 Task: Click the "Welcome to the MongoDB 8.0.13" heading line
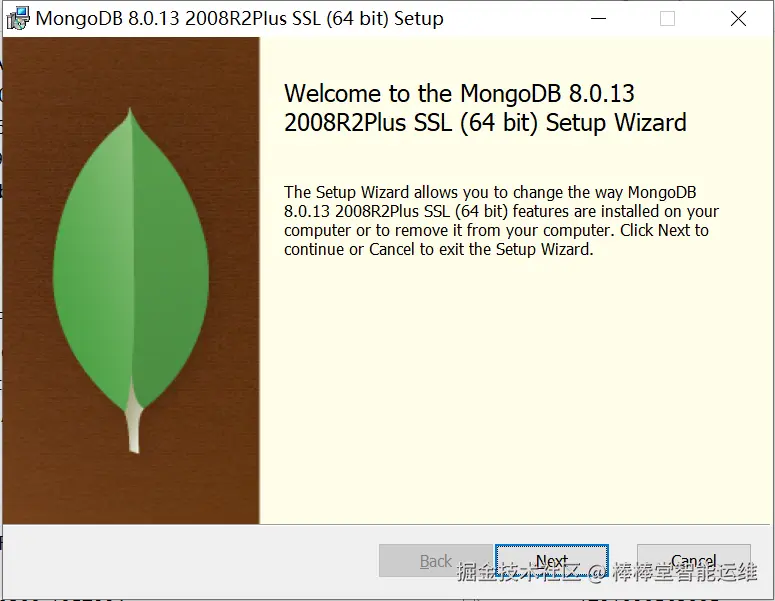(459, 93)
